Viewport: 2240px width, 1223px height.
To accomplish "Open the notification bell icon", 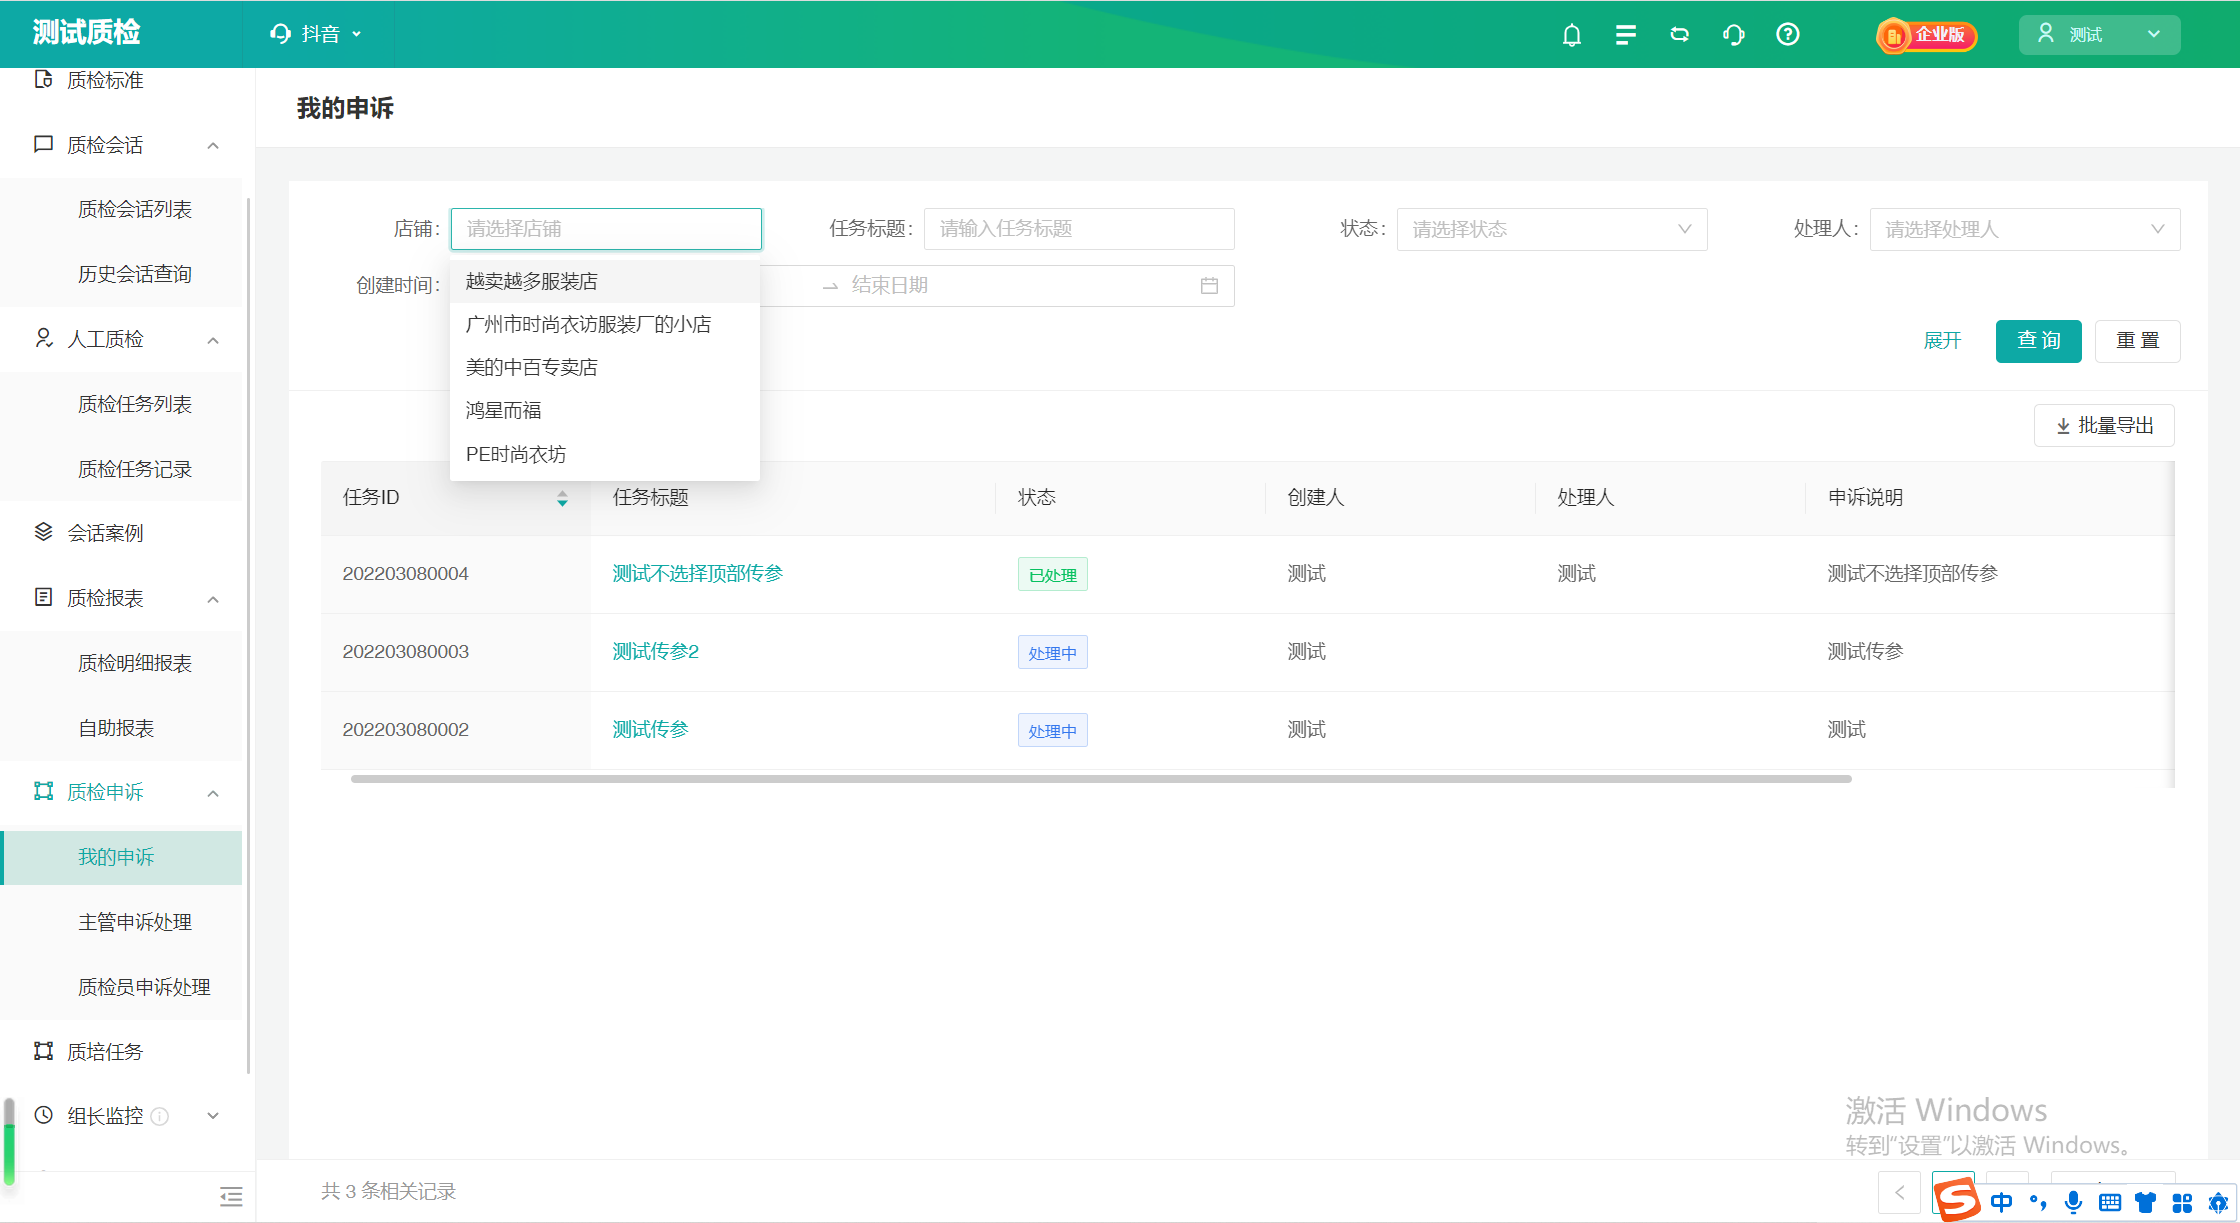I will click(1571, 35).
